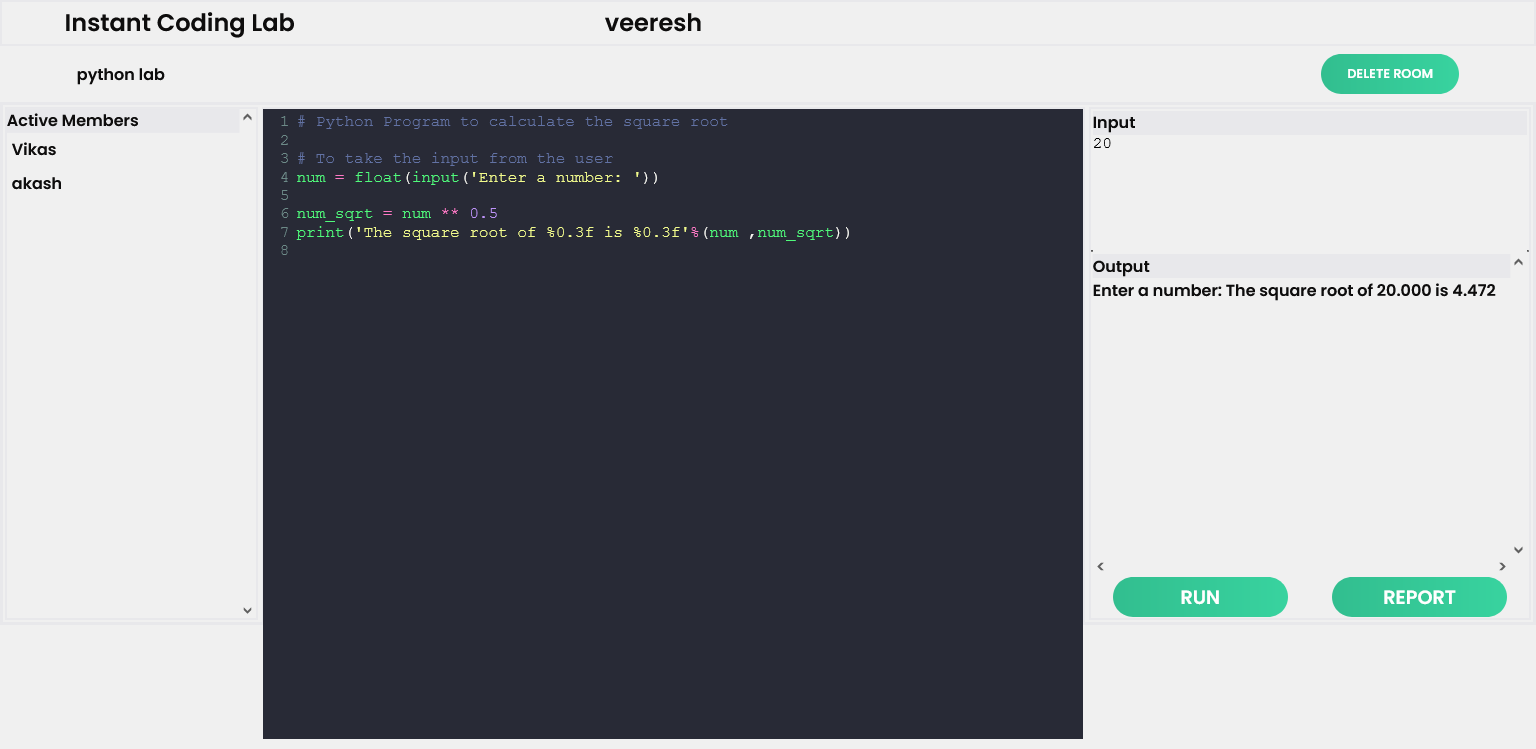Click line number 8 in the editor gutter
Screen dimensions: 1536x749
tap(284, 251)
